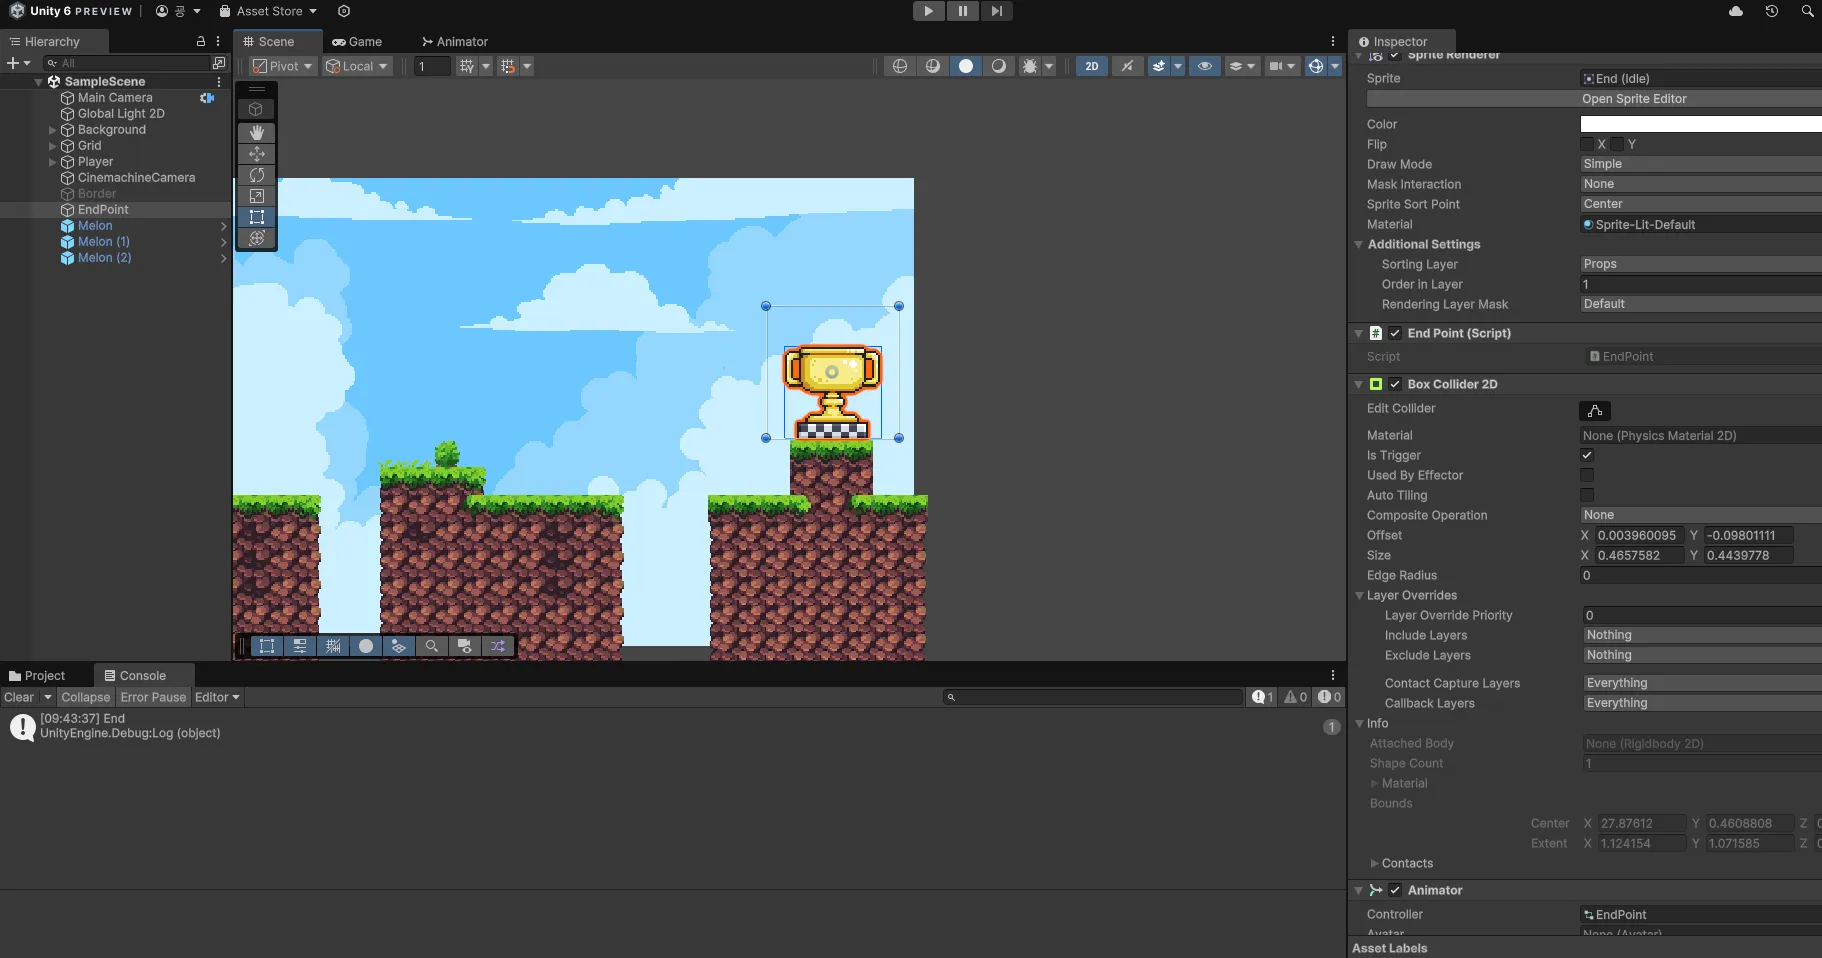Expand the Player object in Hierarchy
The width and height of the screenshot is (1822, 958).
pyautogui.click(x=53, y=162)
